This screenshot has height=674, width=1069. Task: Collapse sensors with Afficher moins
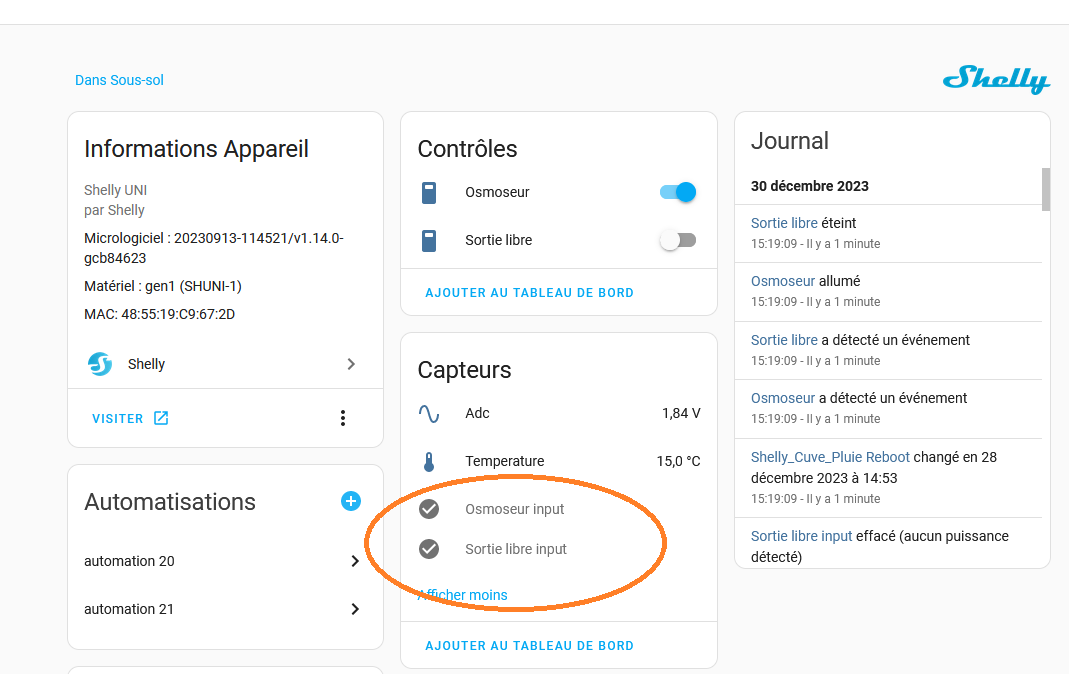[x=463, y=595]
